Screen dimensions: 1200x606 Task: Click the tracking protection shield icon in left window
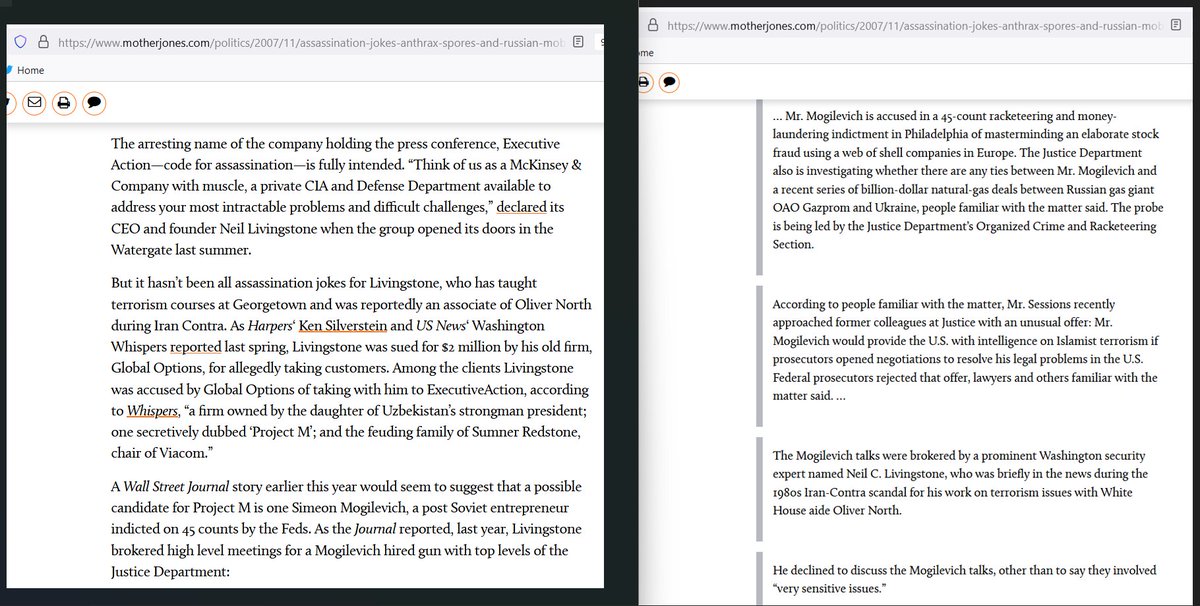(x=19, y=42)
